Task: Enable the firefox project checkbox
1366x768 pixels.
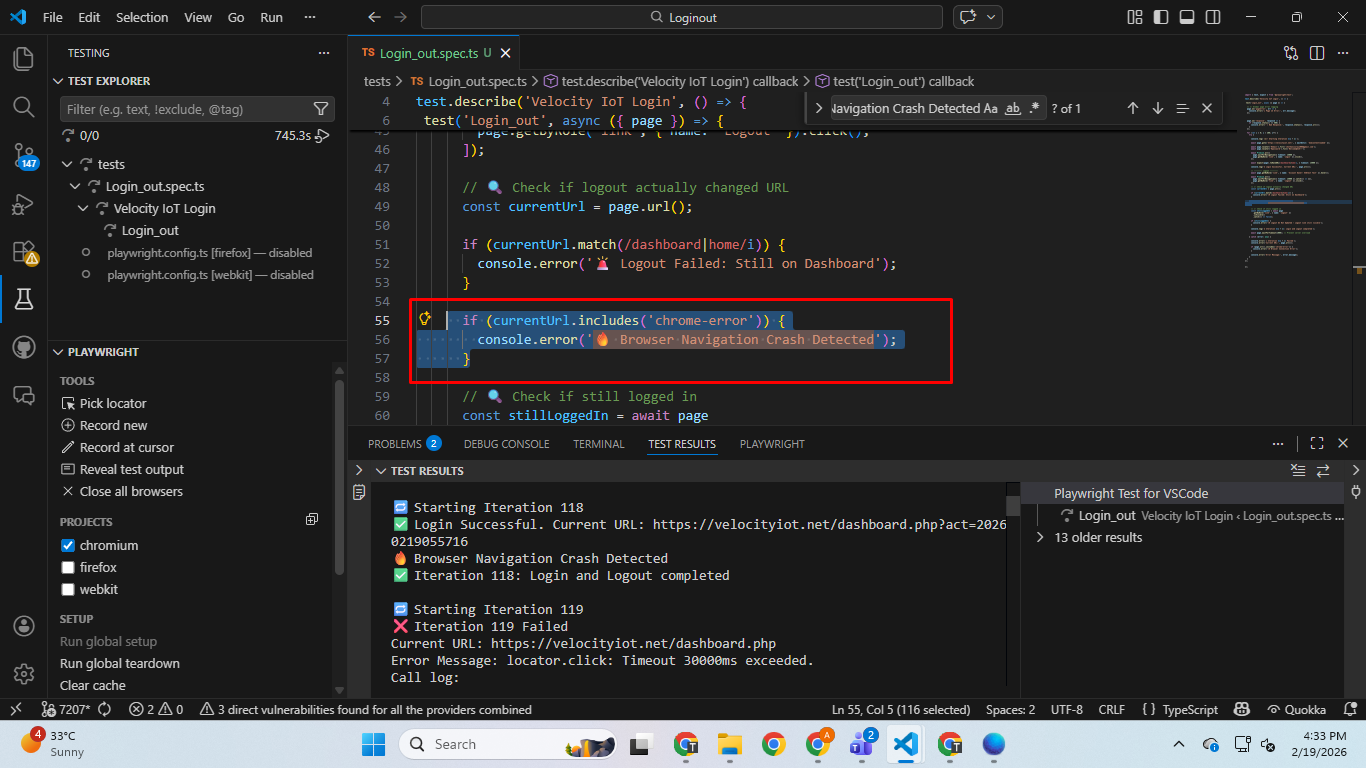Action: (68, 567)
